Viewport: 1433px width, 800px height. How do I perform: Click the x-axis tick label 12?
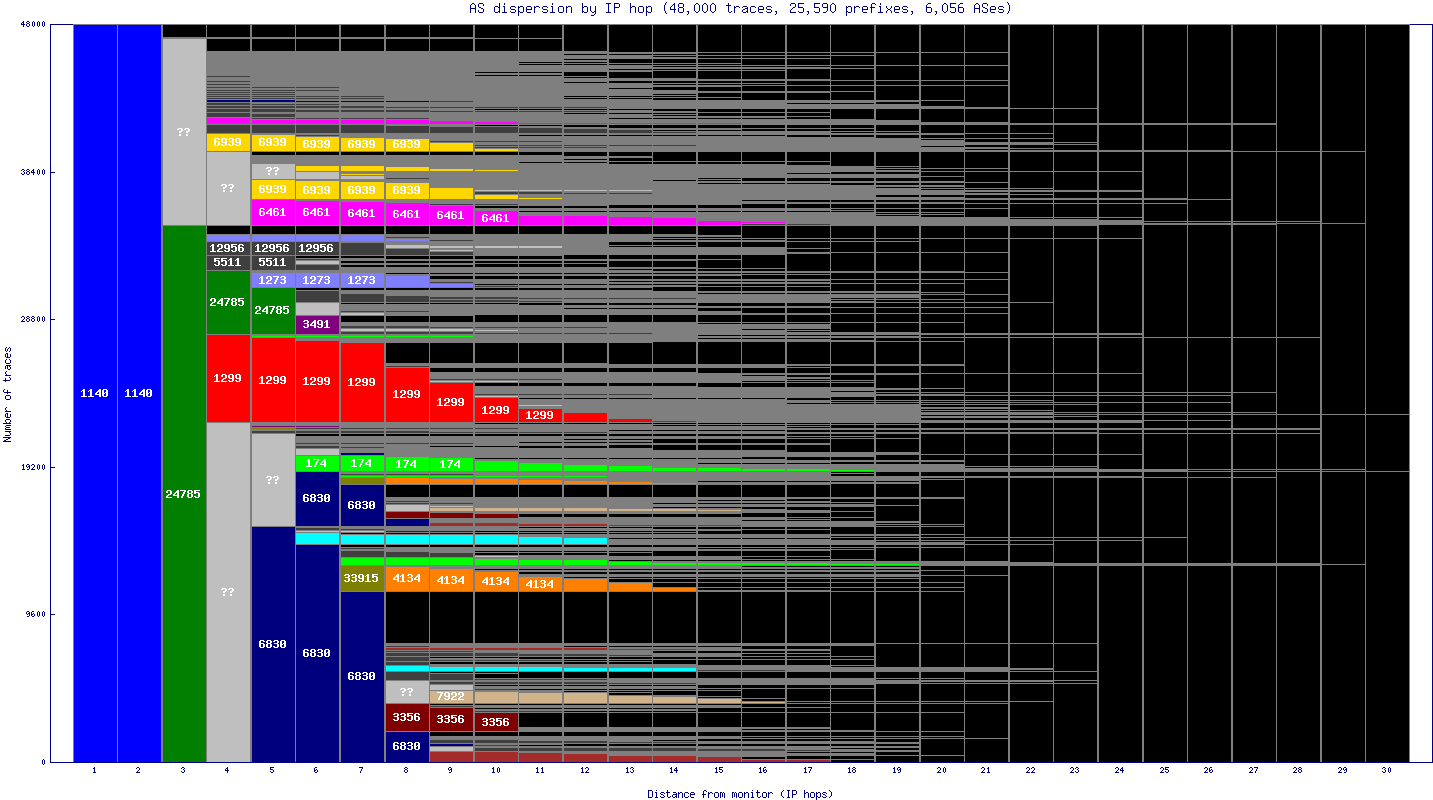[x=585, y=771]
